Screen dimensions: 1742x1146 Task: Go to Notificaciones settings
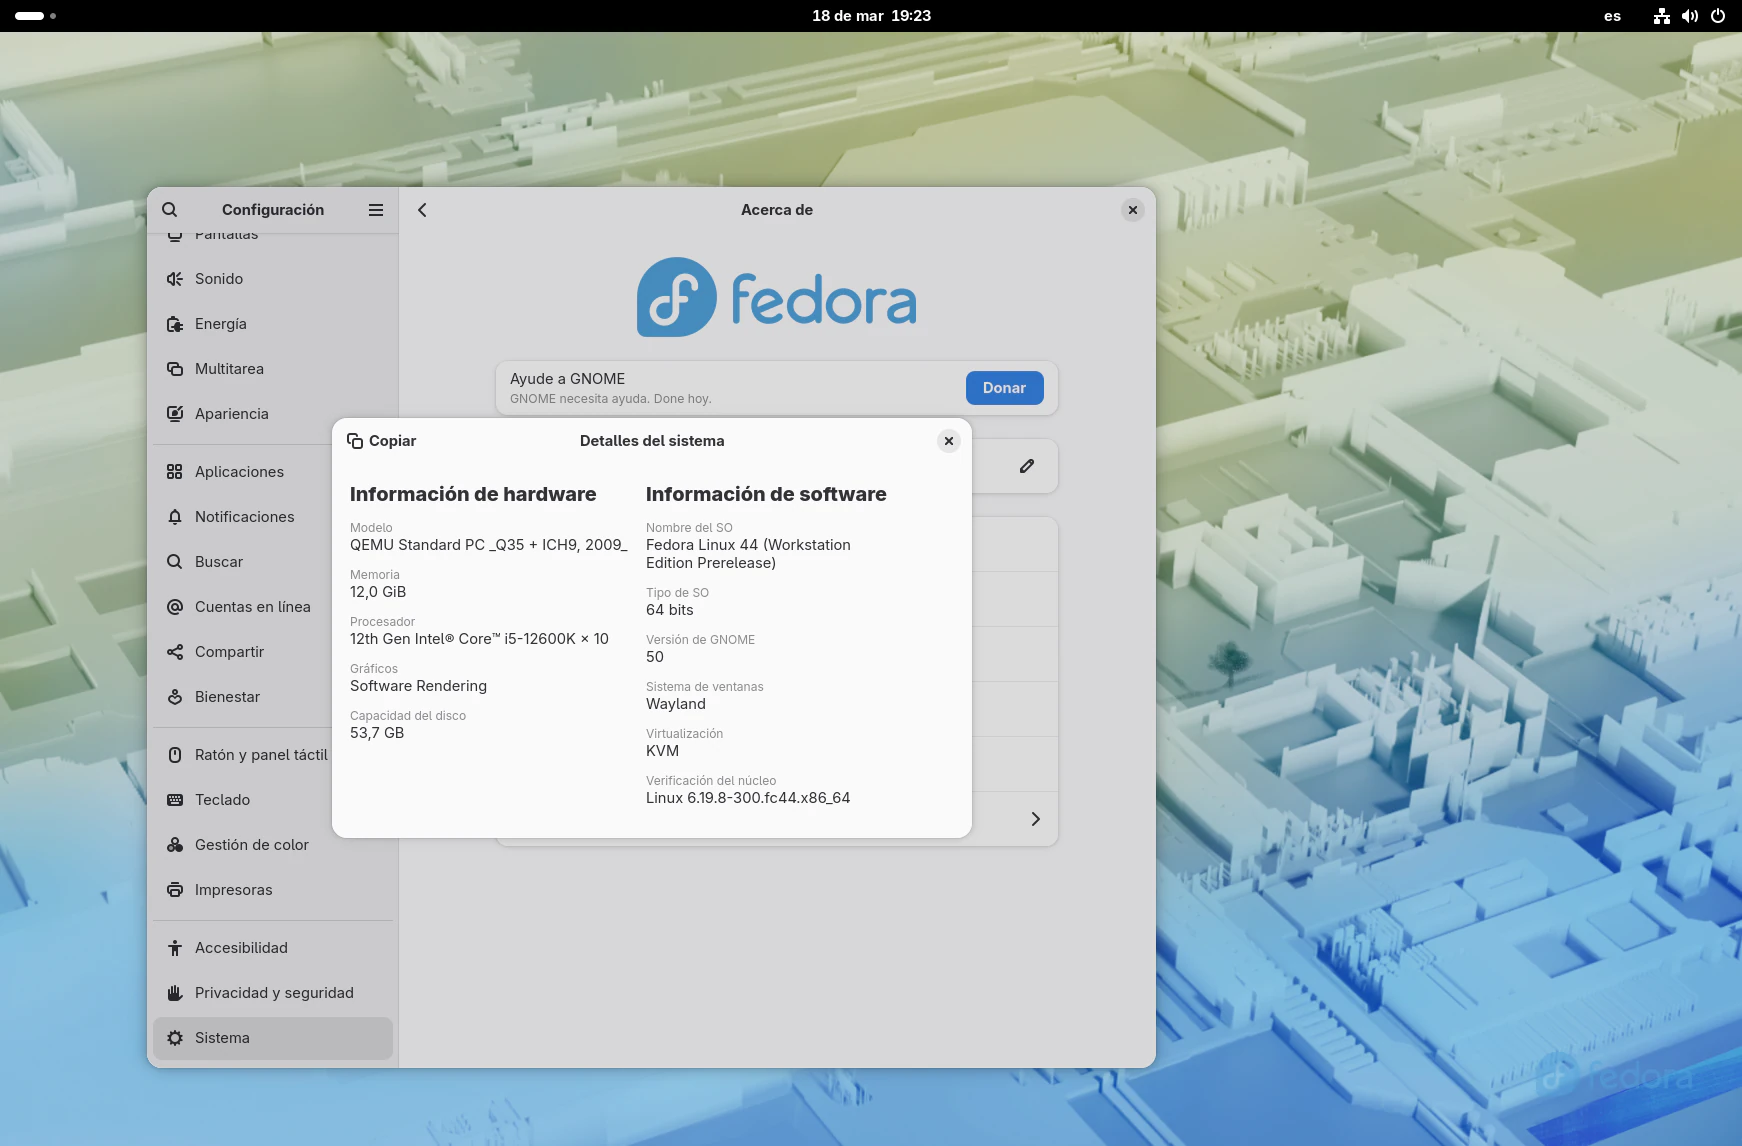pos(244,517)
